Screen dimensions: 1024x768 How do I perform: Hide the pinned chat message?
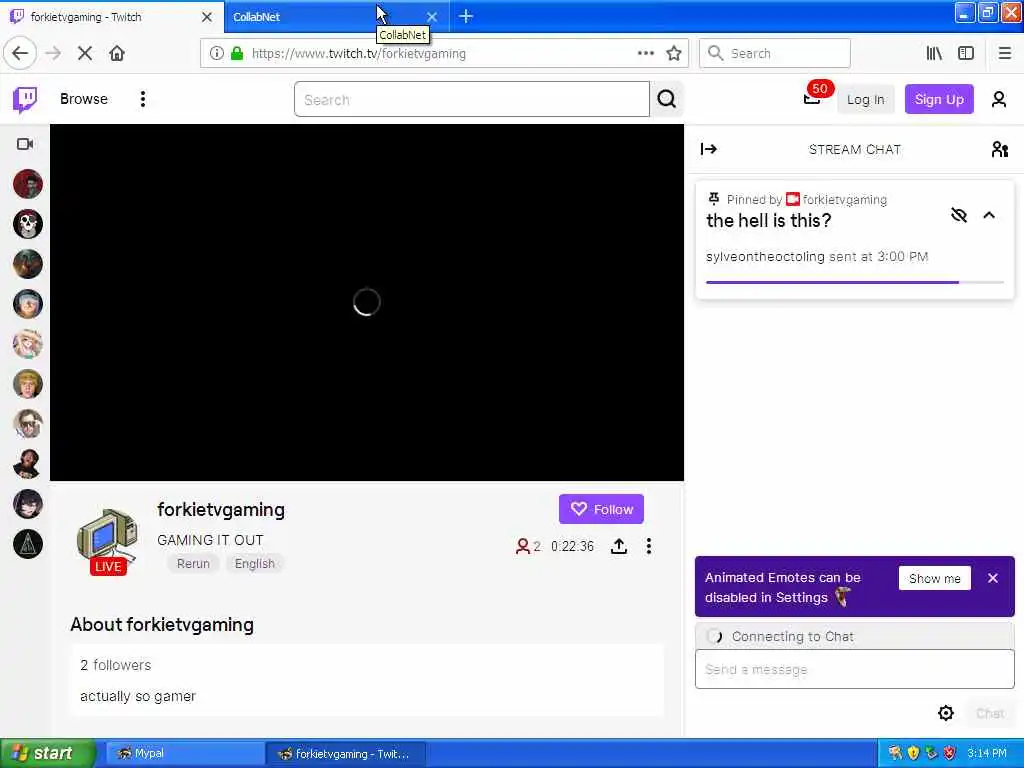point(959,215)
